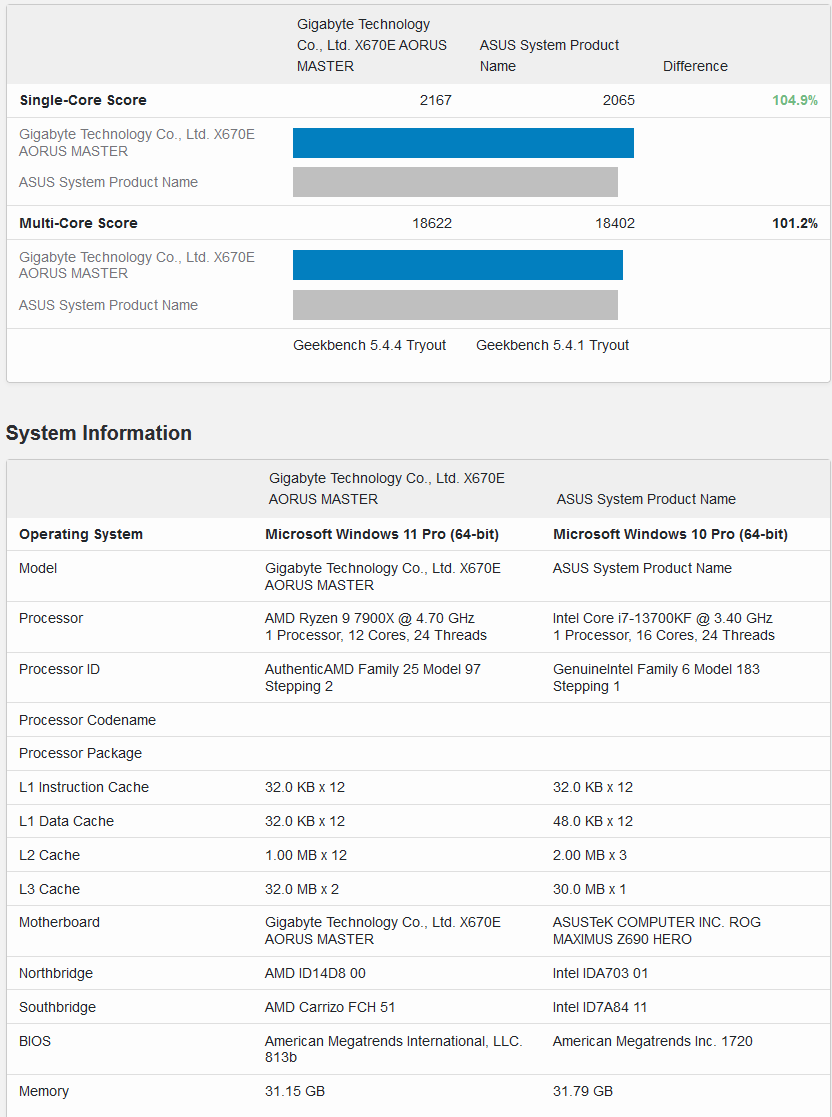
Task: Select the Multi-Core Score row header
Action: pos(79,223)
